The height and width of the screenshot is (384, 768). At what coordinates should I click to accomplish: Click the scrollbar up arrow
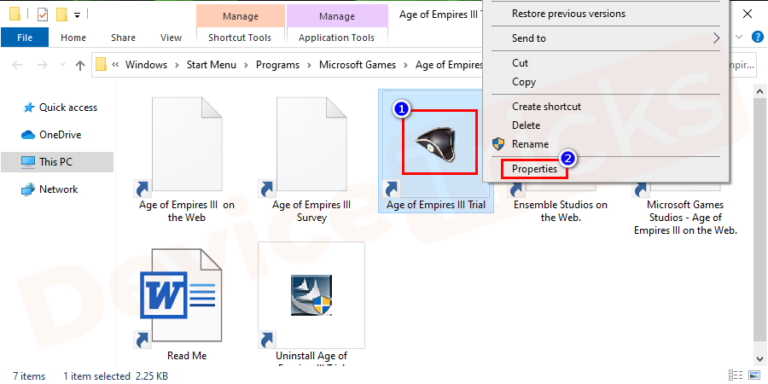click(x=760, y=91)
